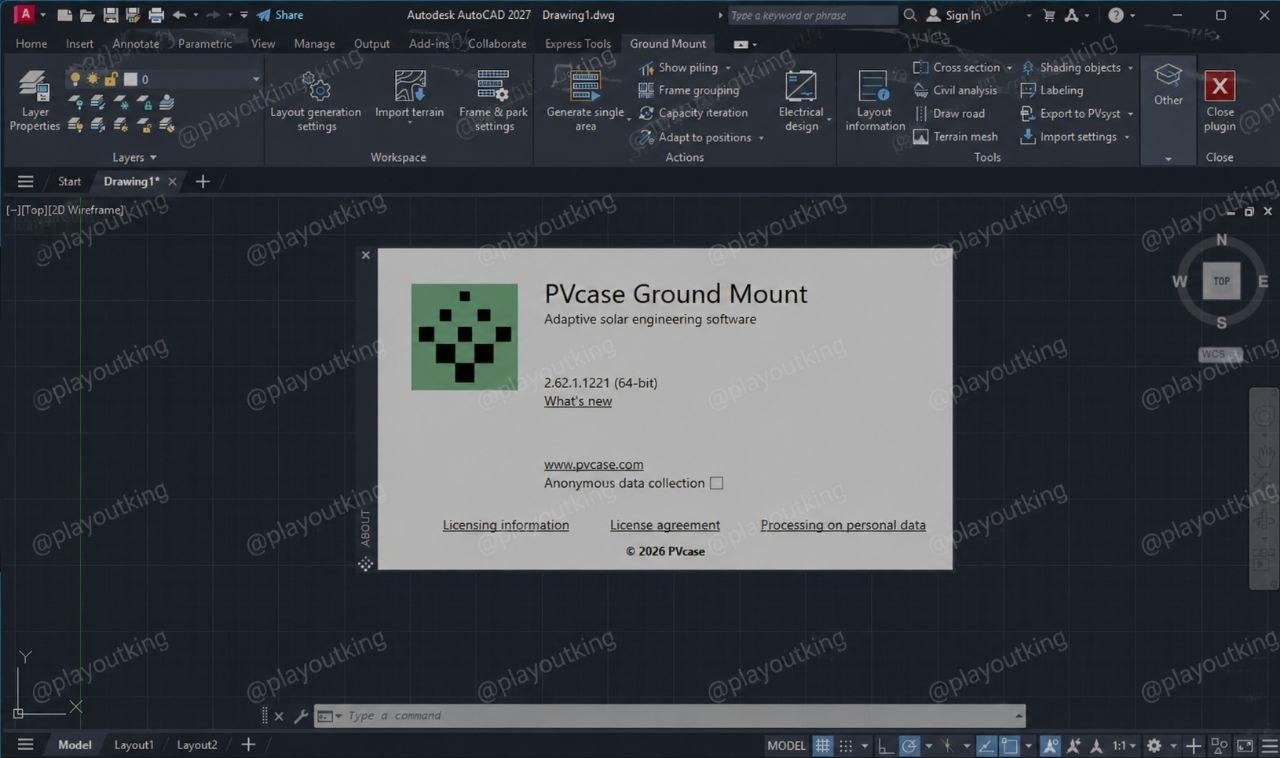Expand the layer dropdown list
Viewport: 1280px width, 758px height.
tap(255, 79)
